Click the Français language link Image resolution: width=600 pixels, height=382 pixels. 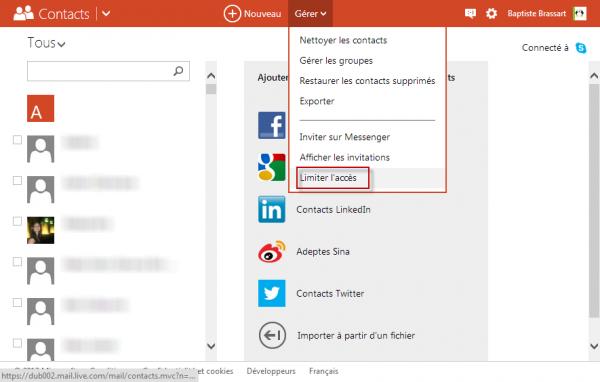click(x=324, y=371)
